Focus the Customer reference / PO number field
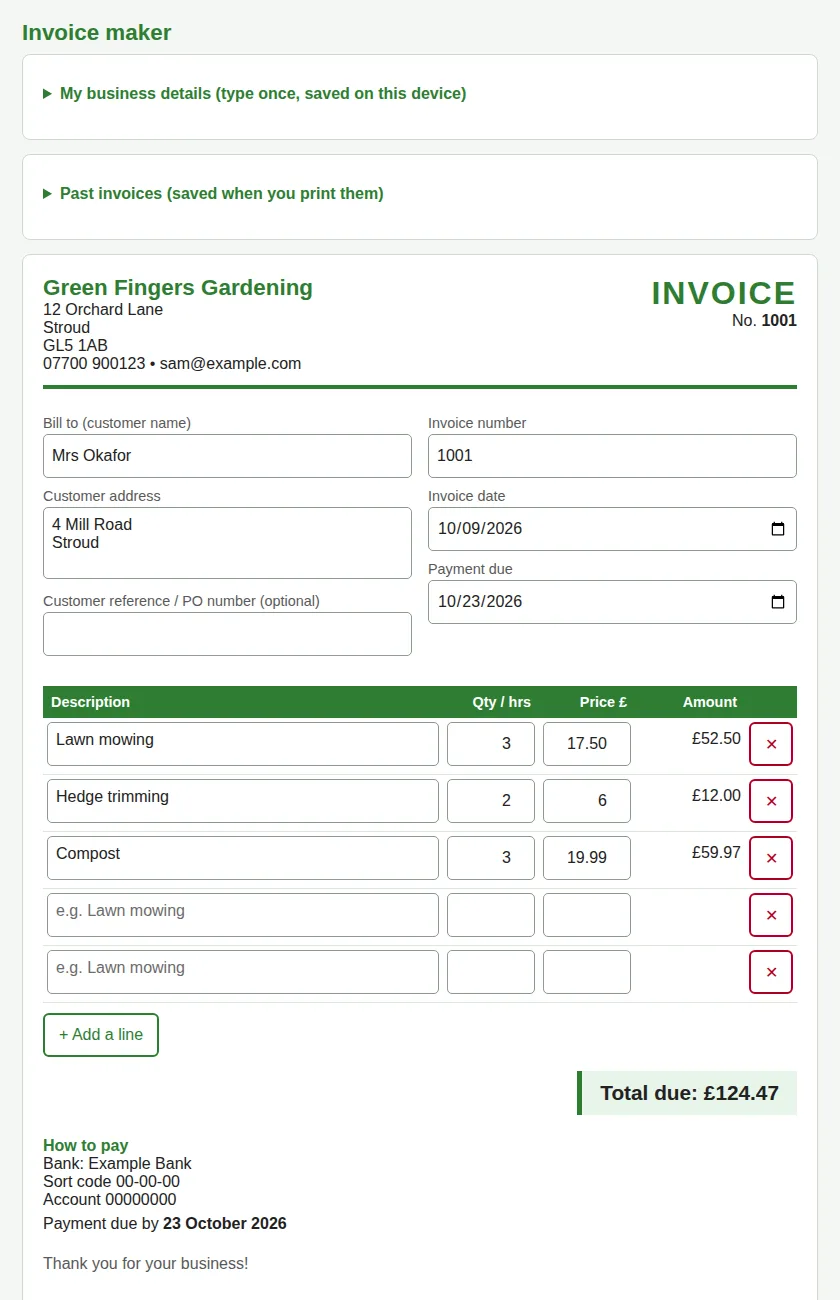Image resolution: width=840 pixels, height=1300 pixels. 227,634
